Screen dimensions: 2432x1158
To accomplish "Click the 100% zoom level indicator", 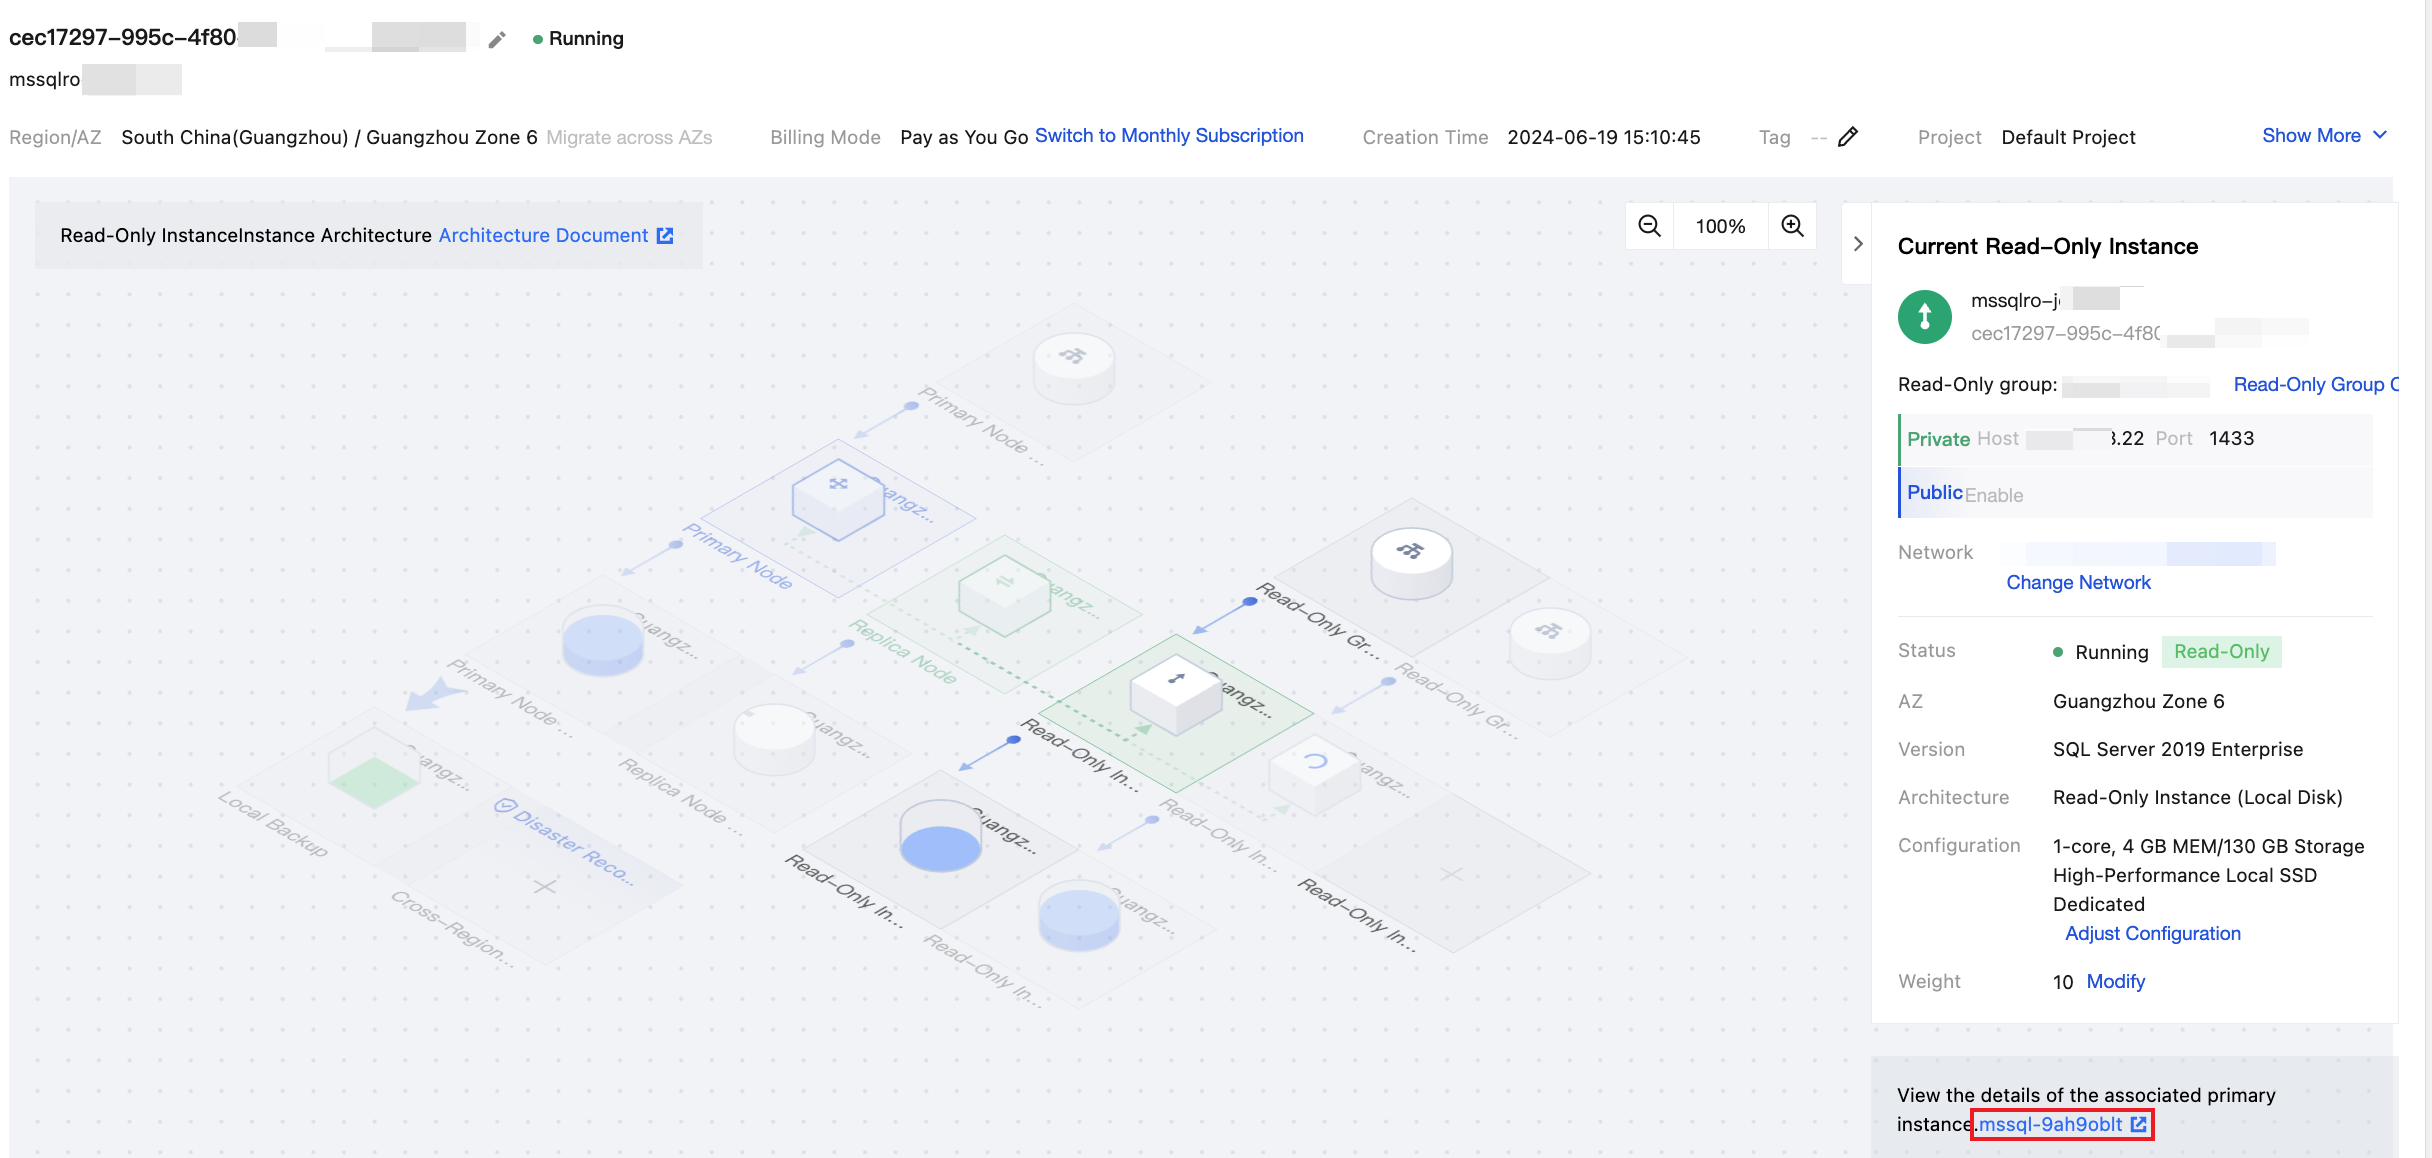I will [x=1720, y=227].
